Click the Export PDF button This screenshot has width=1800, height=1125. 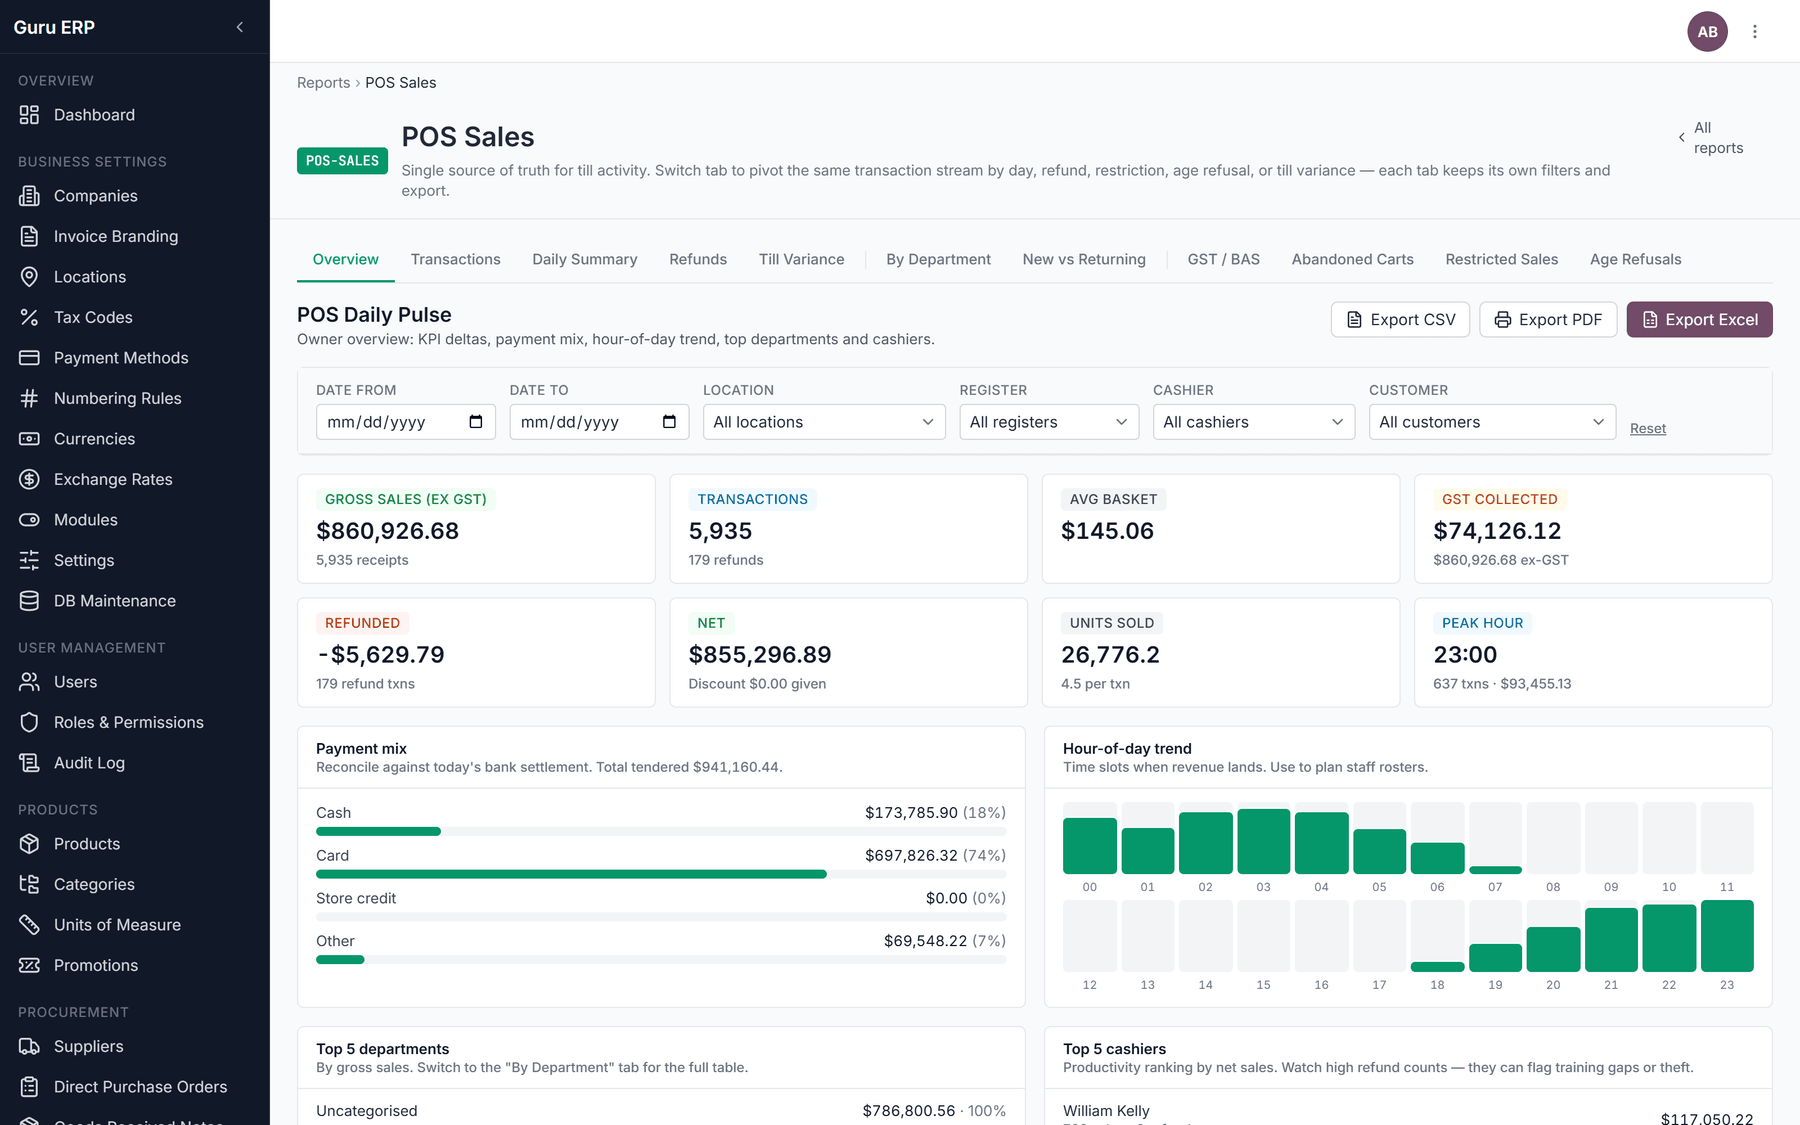pos(1548,320)
